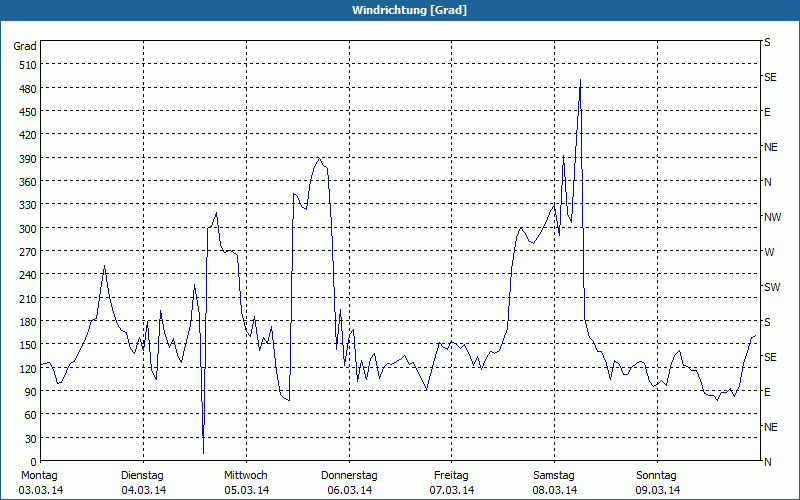Pick the 90 degree label on the left axis
800x500 pixels.
(28, 392)
